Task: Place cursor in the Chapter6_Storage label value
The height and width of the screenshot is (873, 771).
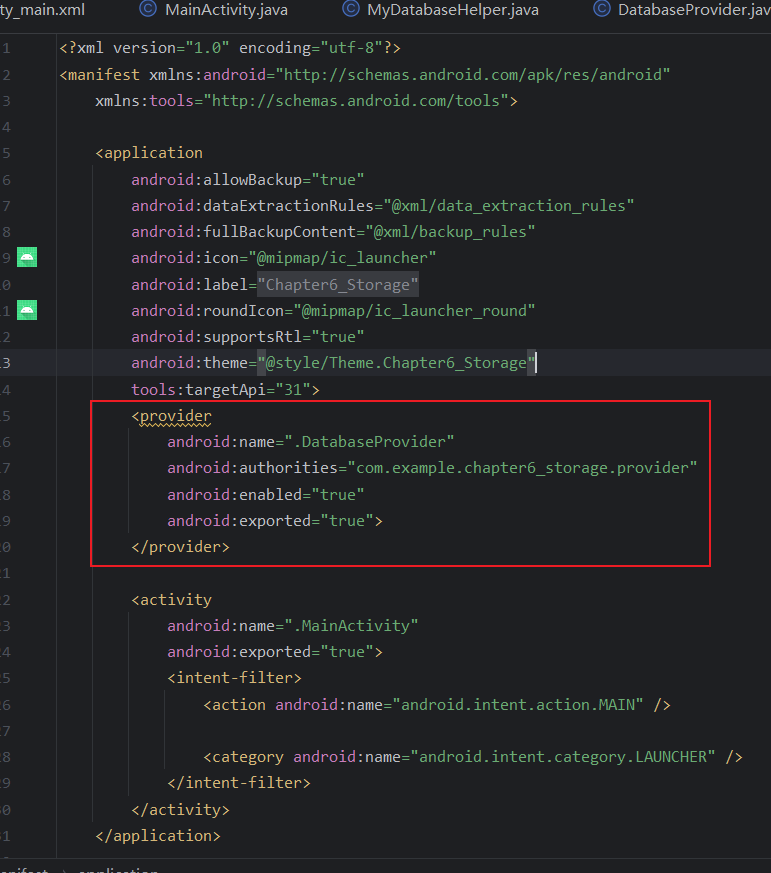Action: point(337,284)
